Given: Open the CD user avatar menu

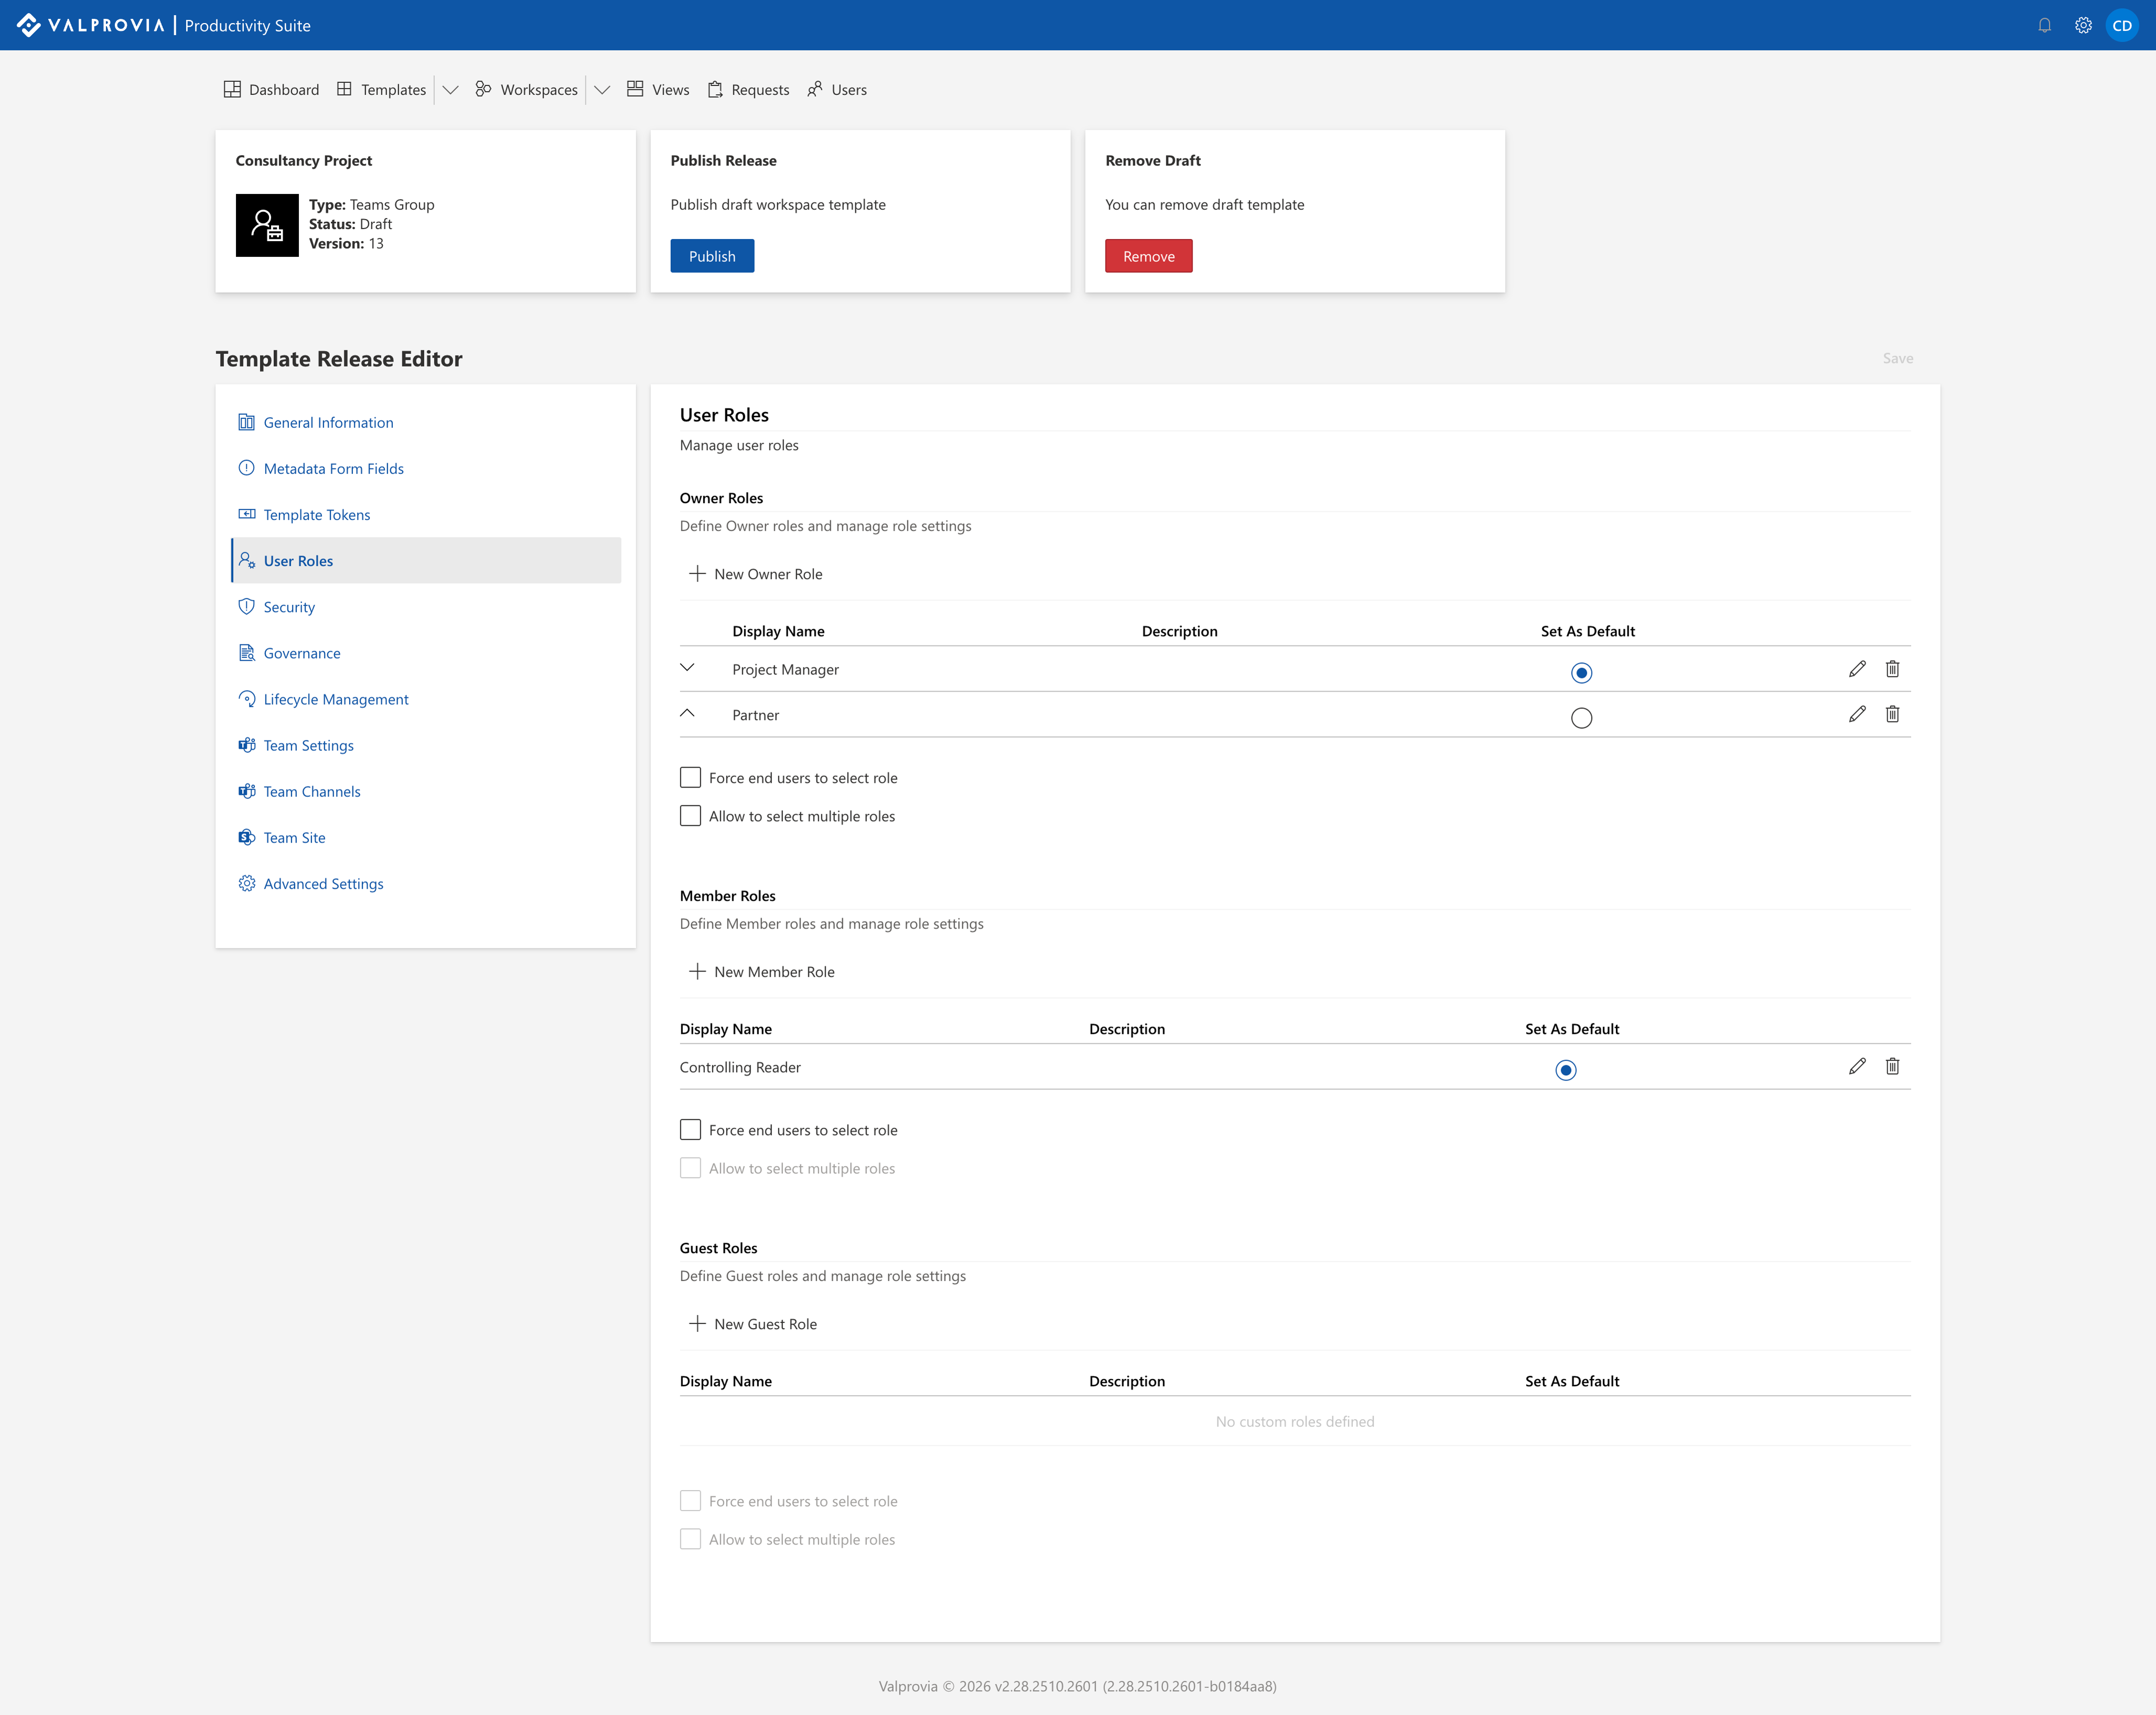Looking at the screenshot, I should (2123, 25).
